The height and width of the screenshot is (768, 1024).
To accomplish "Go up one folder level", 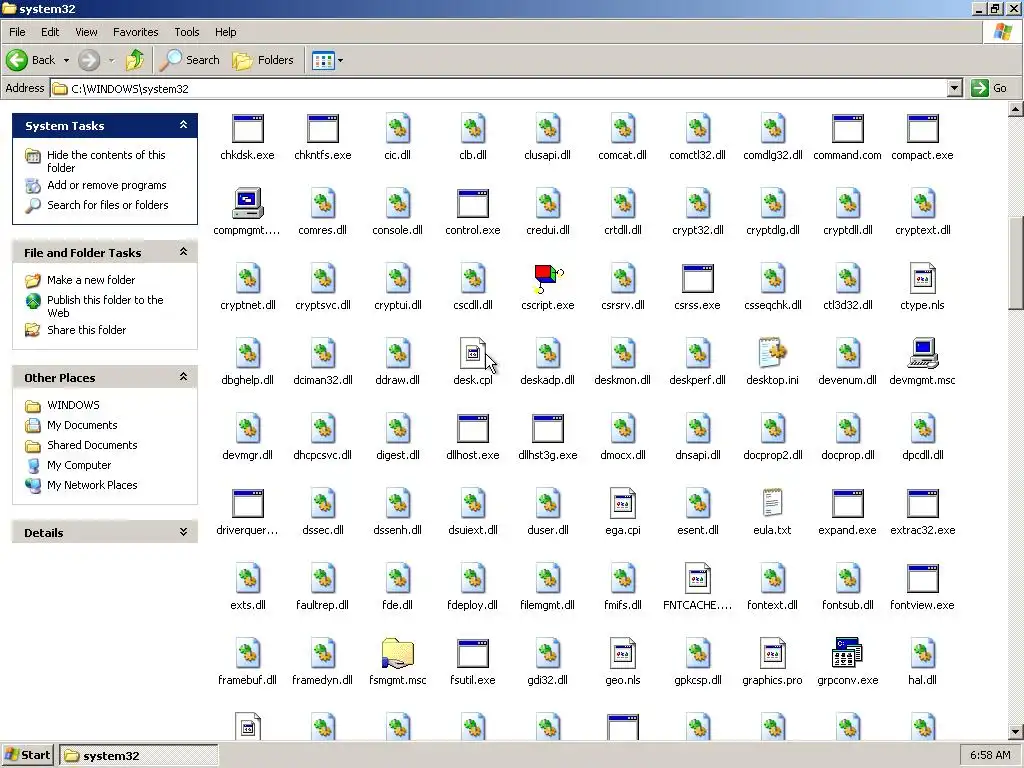I will coord(135,60).
